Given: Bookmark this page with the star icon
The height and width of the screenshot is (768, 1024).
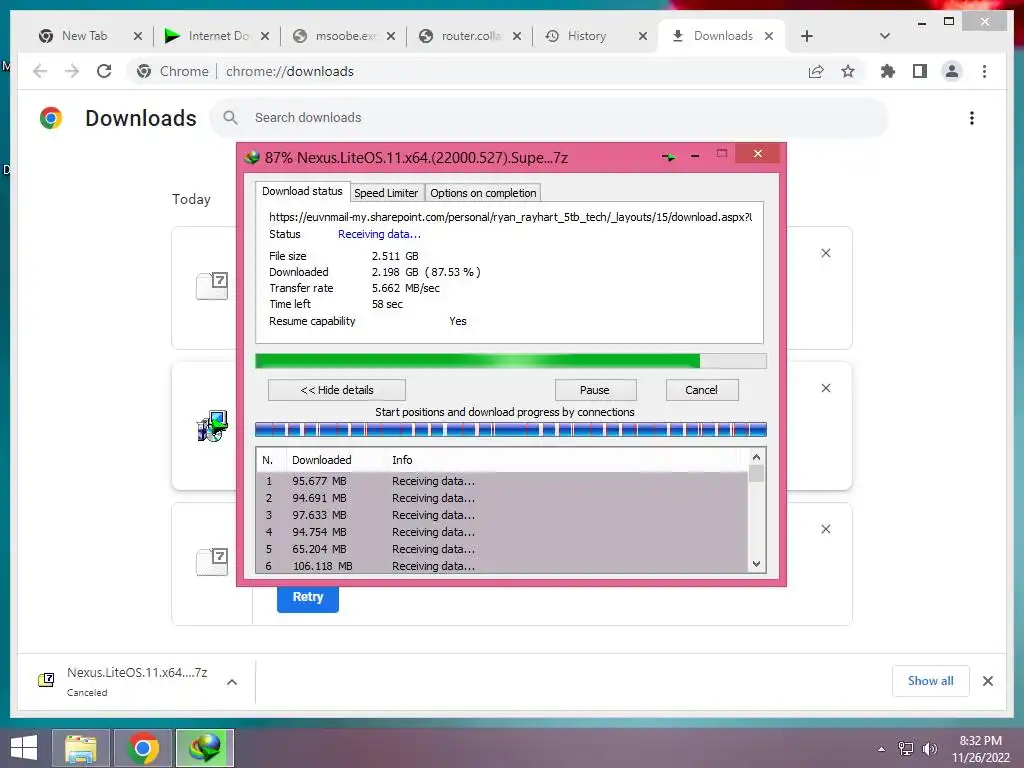Looking at the screenshot, I should coord(848,71).
